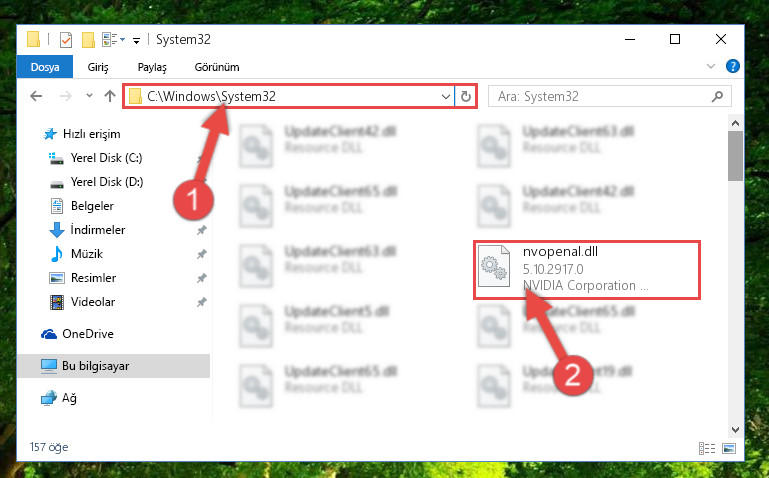Expand the address bar history dropdown

[x=445, y=97]
